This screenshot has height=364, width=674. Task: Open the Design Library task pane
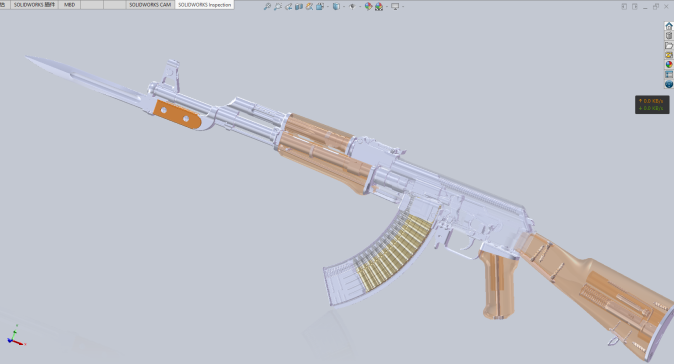point(669,36)
